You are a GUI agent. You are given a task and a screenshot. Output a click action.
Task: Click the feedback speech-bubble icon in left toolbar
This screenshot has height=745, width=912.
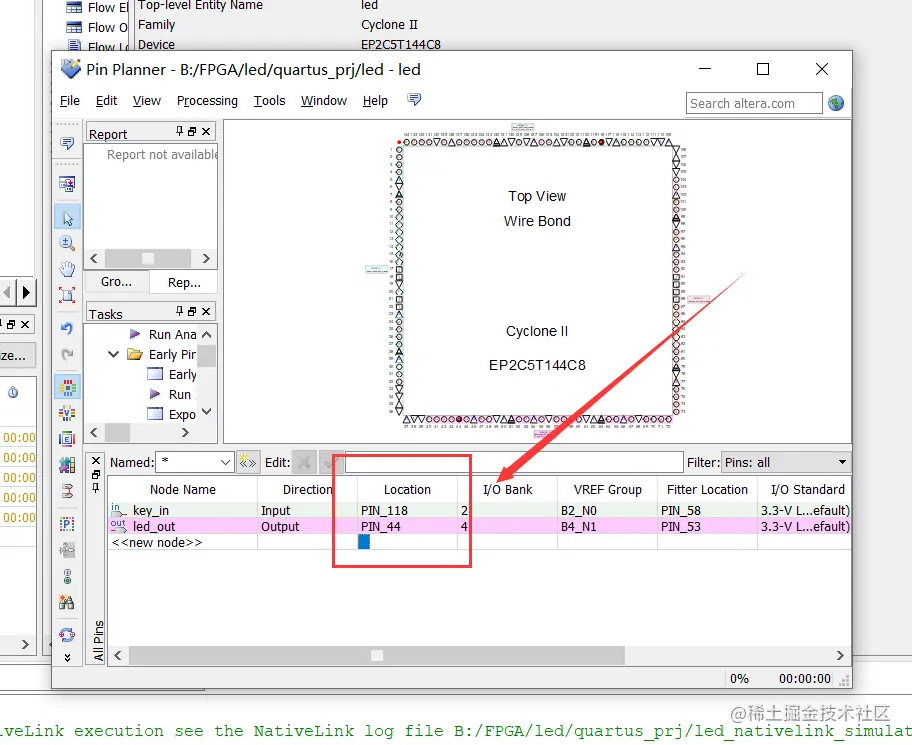[x=67, y=142]
